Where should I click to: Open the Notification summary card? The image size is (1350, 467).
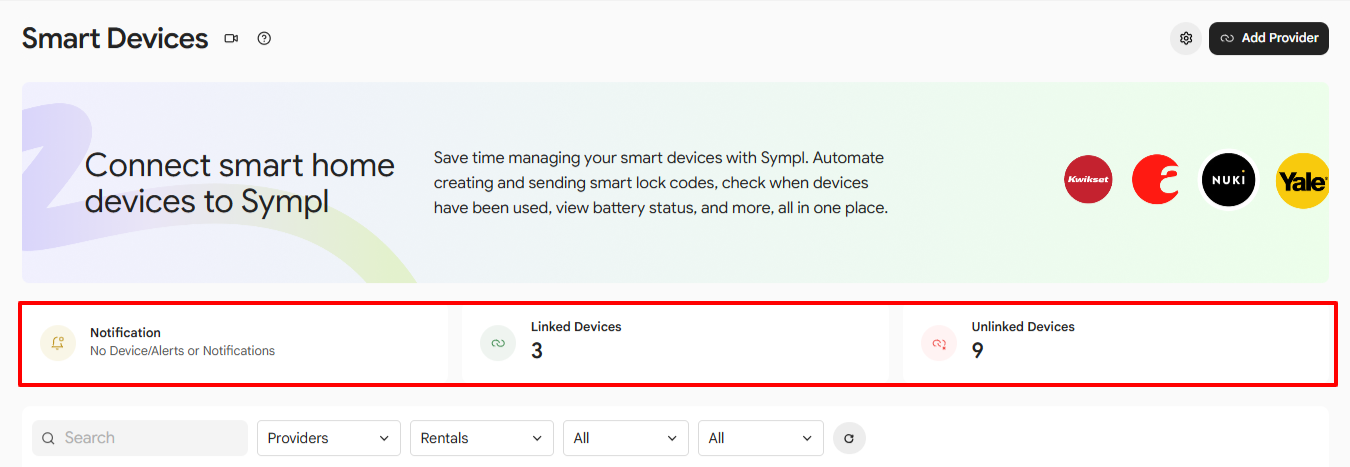[235, 343]
